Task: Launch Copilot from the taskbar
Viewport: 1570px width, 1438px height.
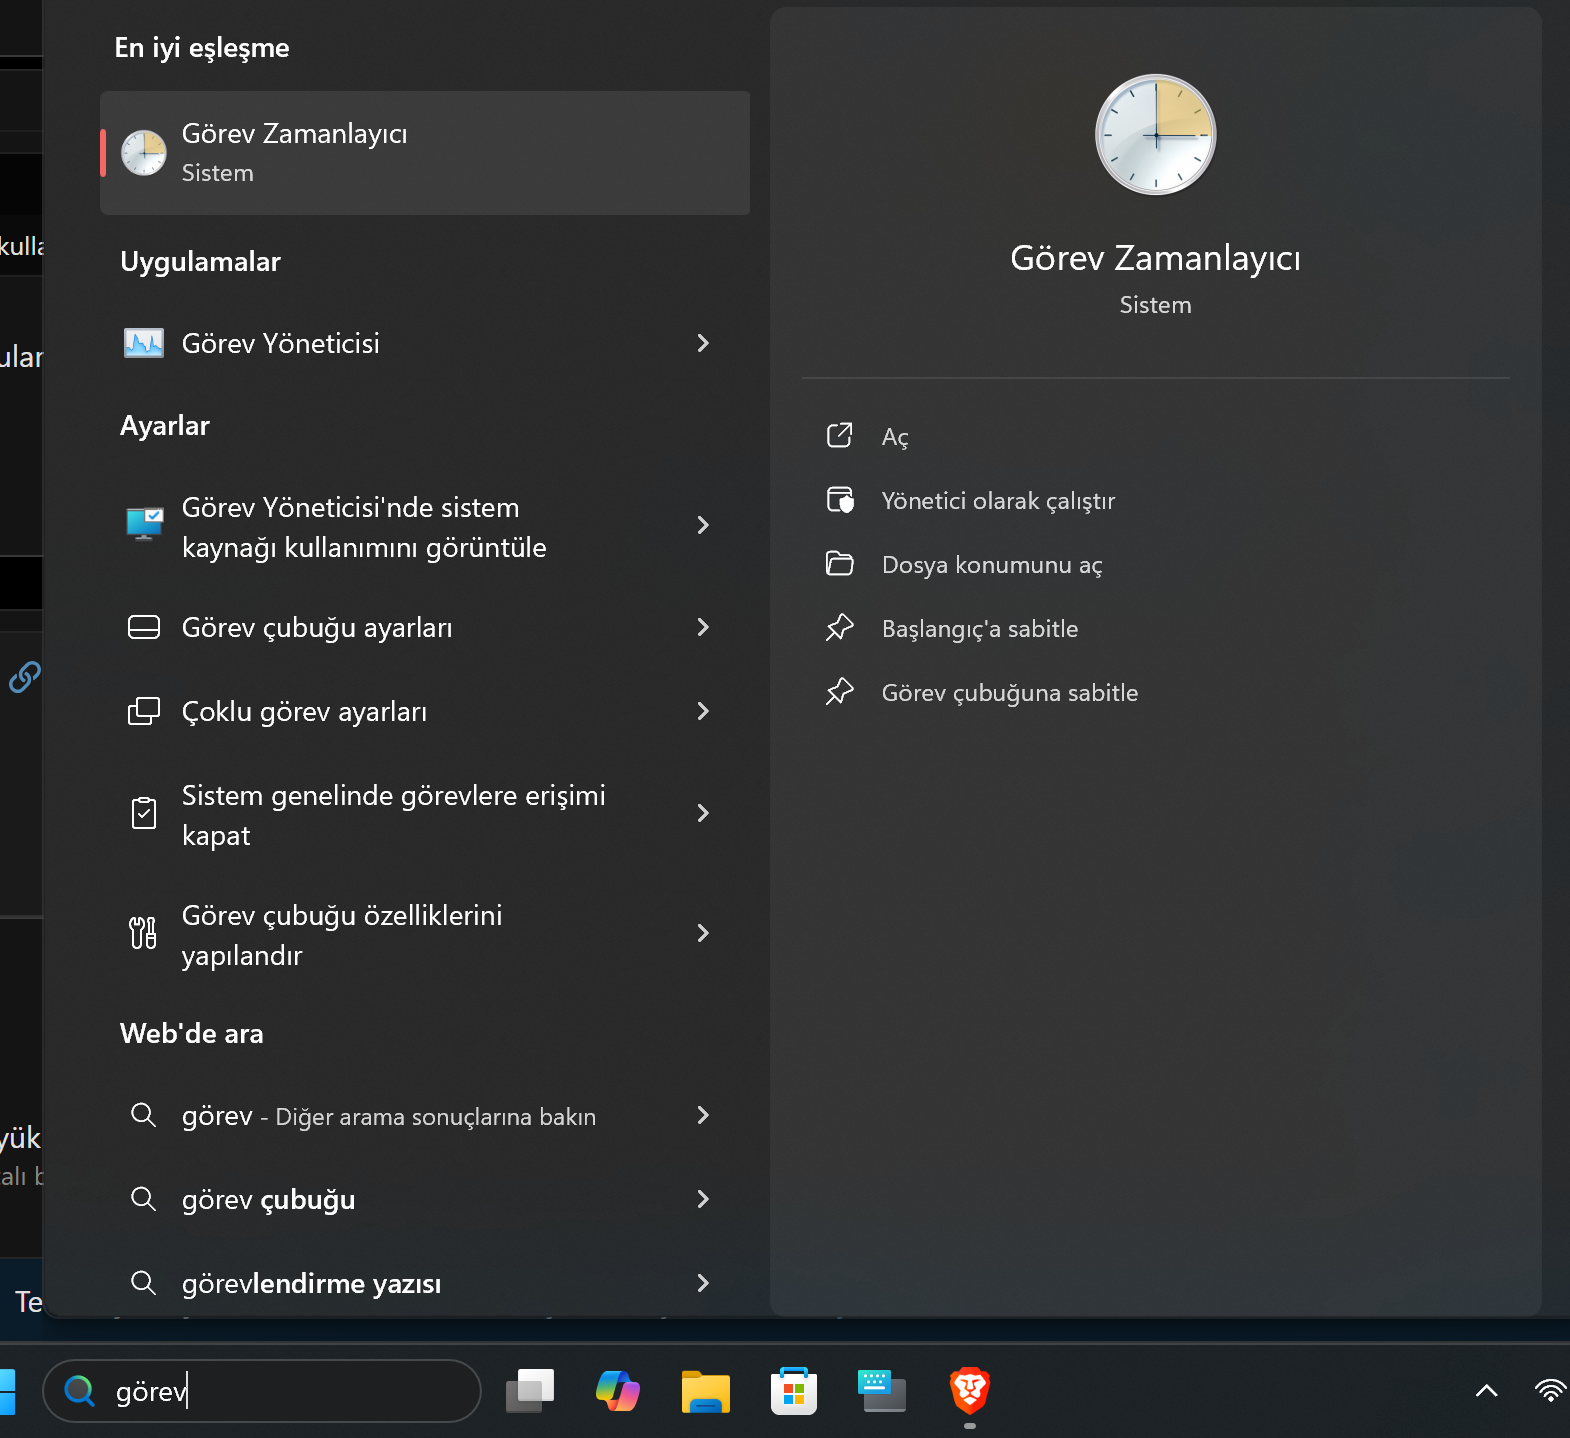Action: 618,1391
